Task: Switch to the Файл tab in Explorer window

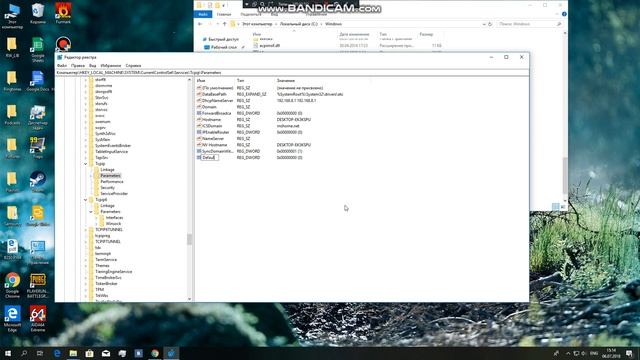Action: pos(203,14)
